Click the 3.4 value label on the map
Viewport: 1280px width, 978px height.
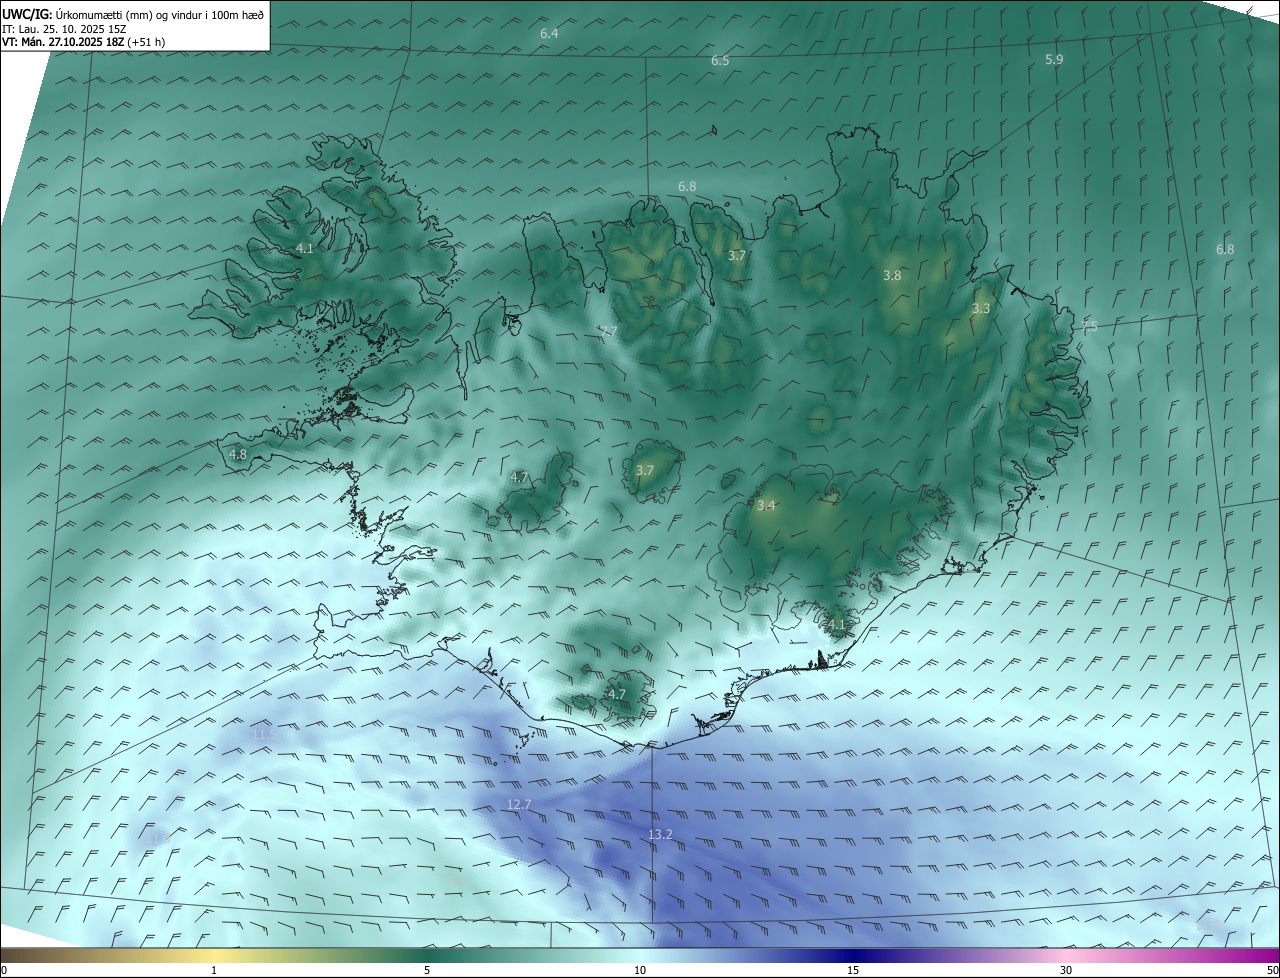(766, 505)
